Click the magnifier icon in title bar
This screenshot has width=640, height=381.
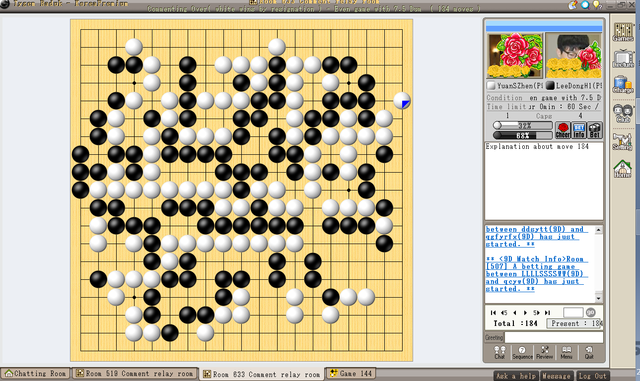585,4
